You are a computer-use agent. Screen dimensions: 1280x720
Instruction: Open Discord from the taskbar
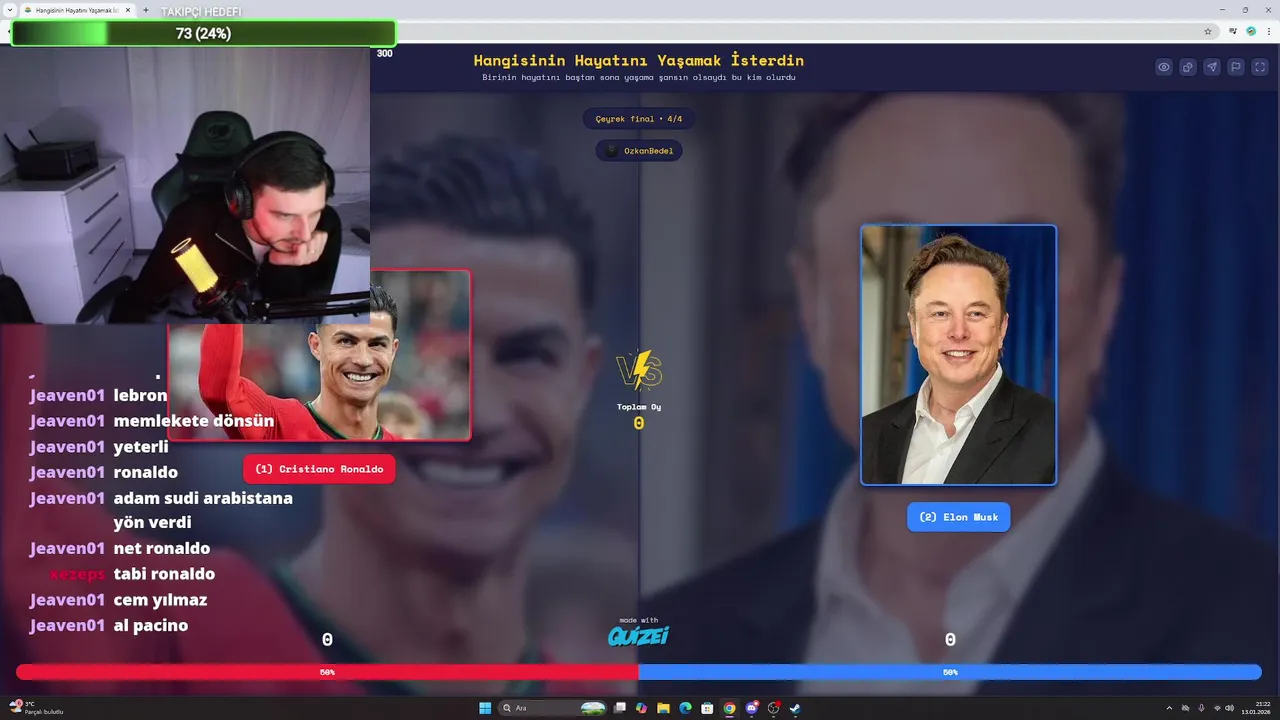coord(752,708)
